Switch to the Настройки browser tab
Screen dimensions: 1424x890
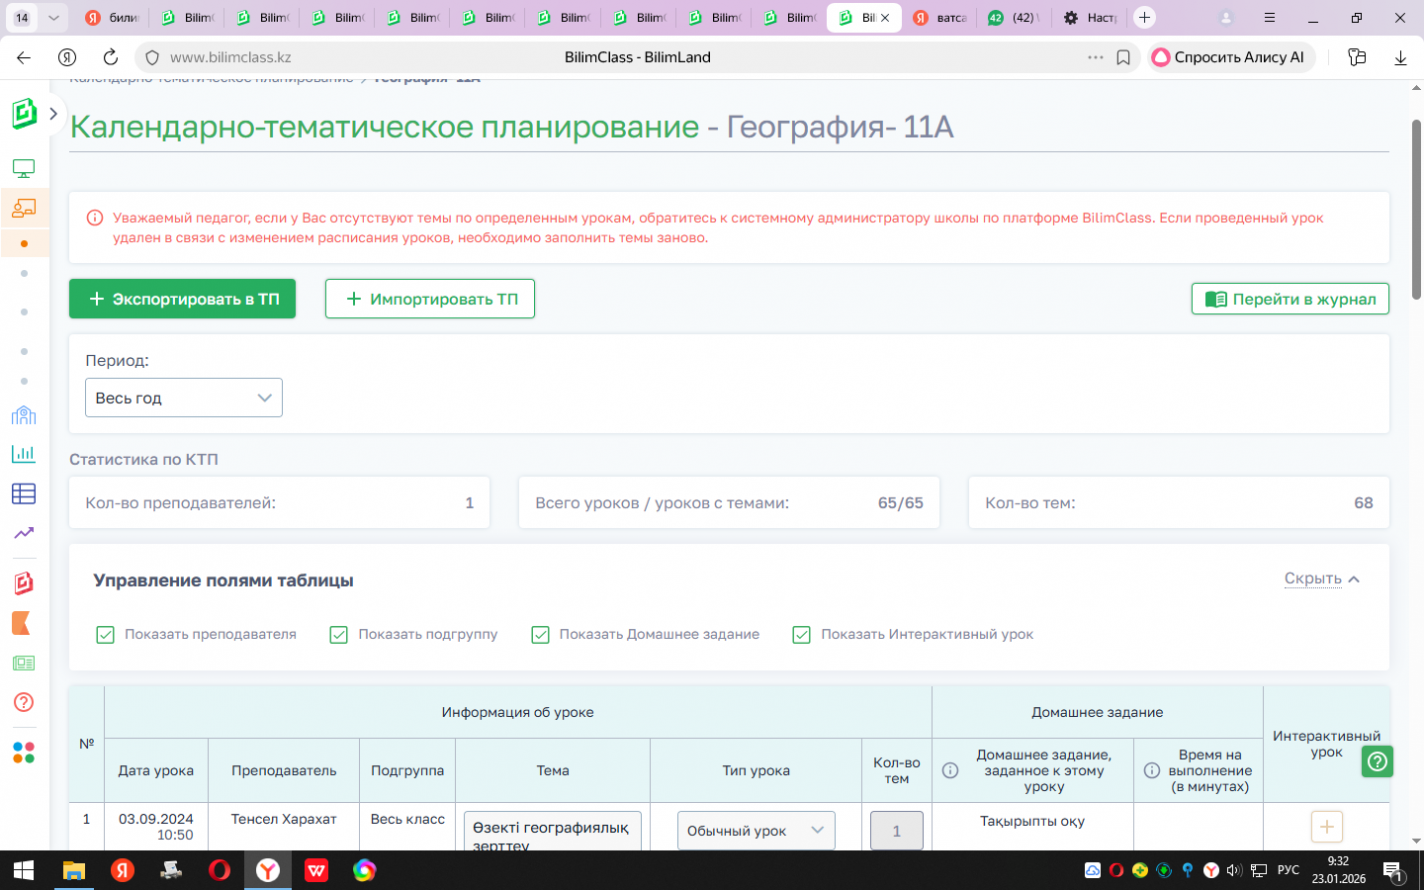(1090, 18)
